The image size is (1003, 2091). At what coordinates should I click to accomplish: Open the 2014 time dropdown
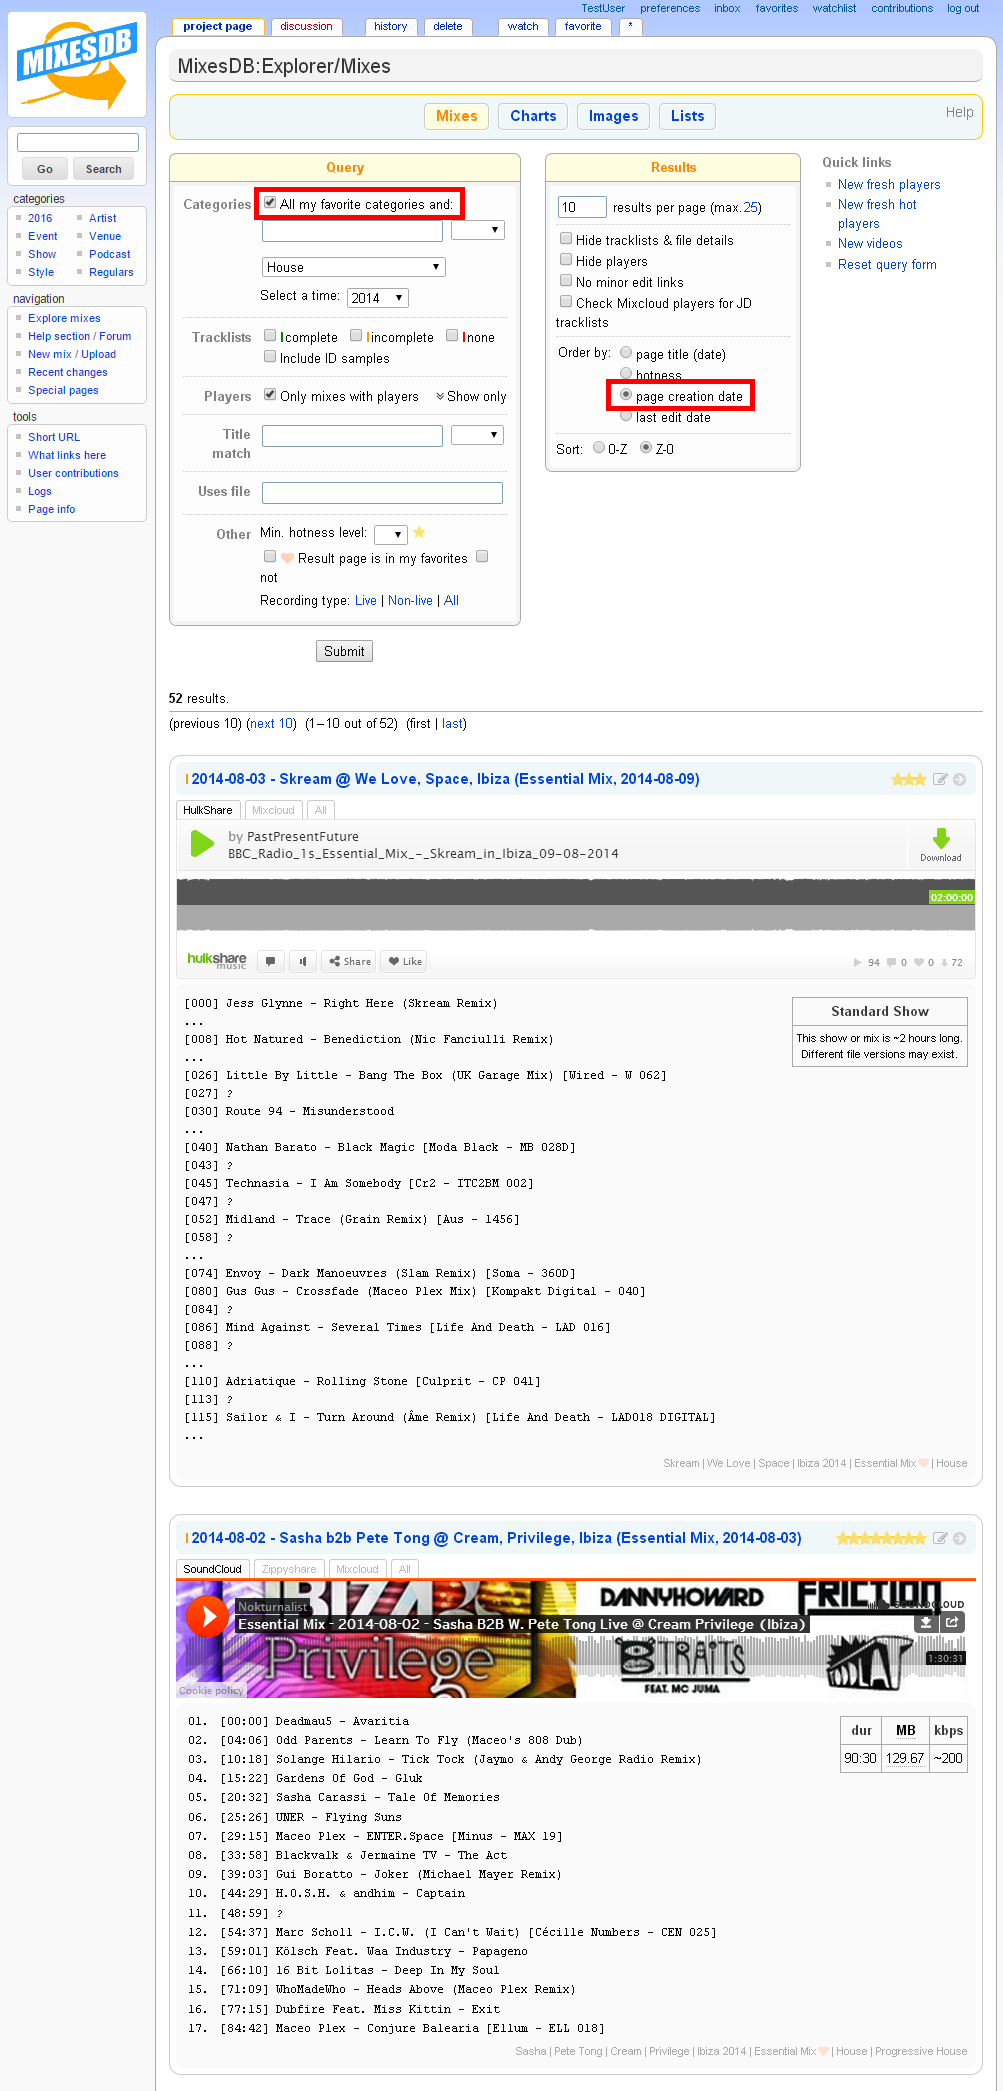click(x=378, y=298)
